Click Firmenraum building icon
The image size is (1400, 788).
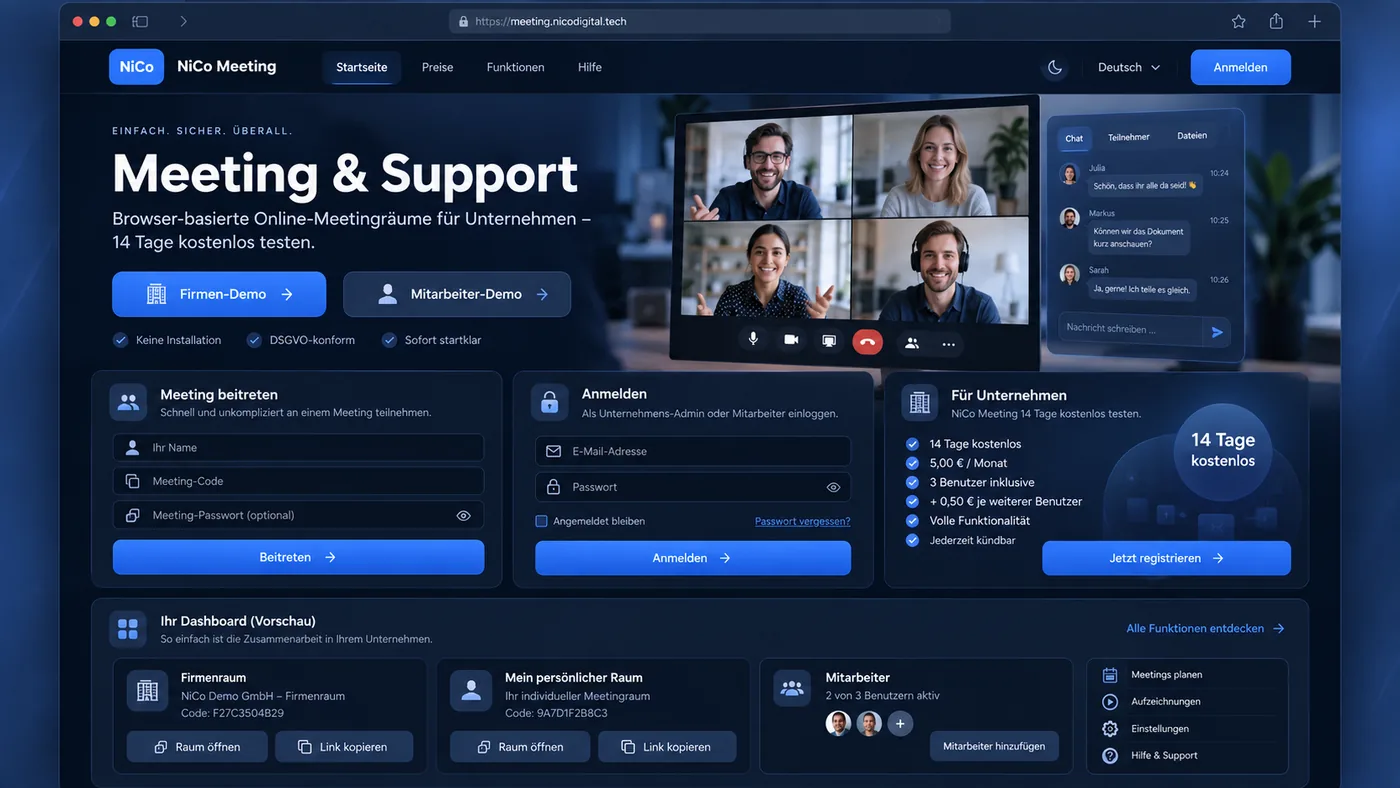pos(147,690)
